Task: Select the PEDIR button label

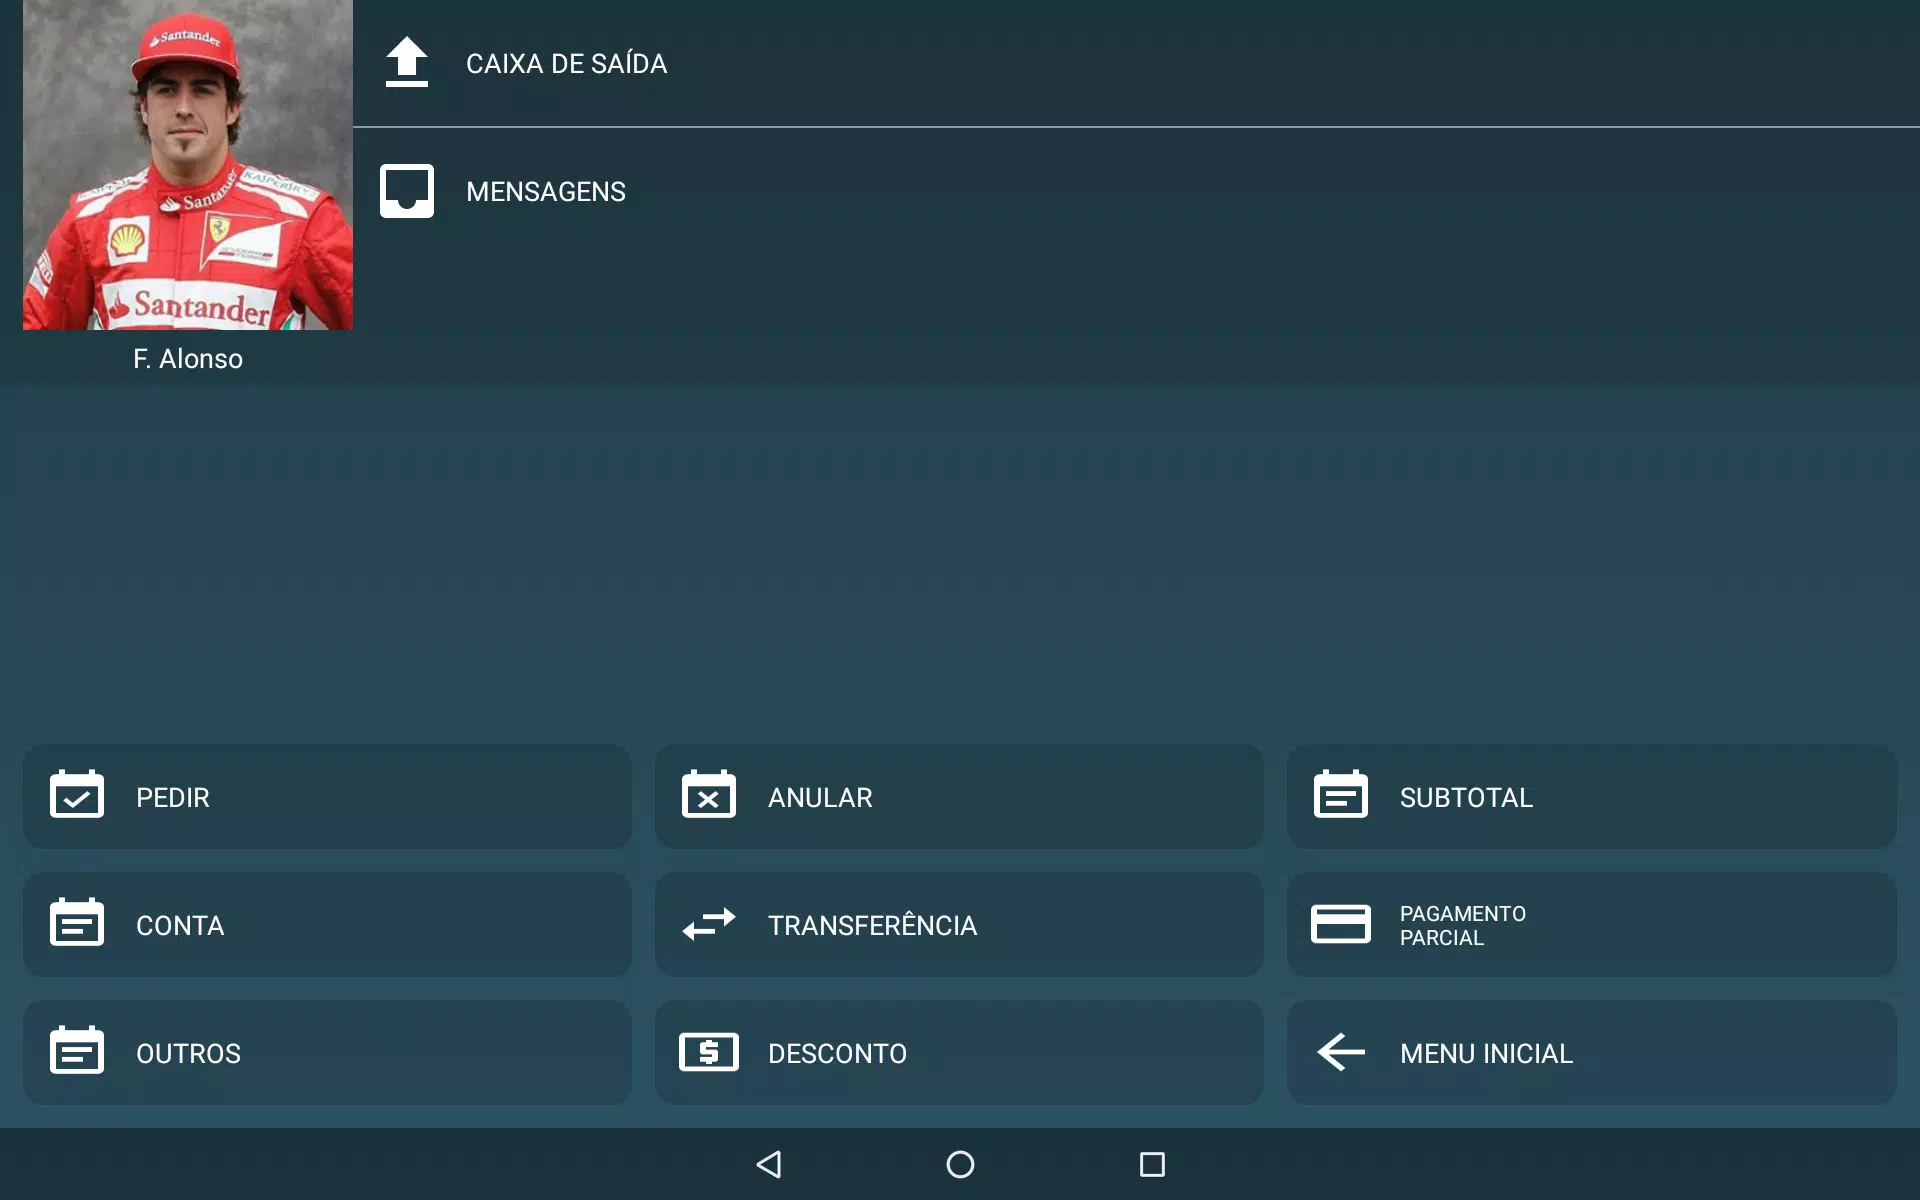Action: coord(173,798)
